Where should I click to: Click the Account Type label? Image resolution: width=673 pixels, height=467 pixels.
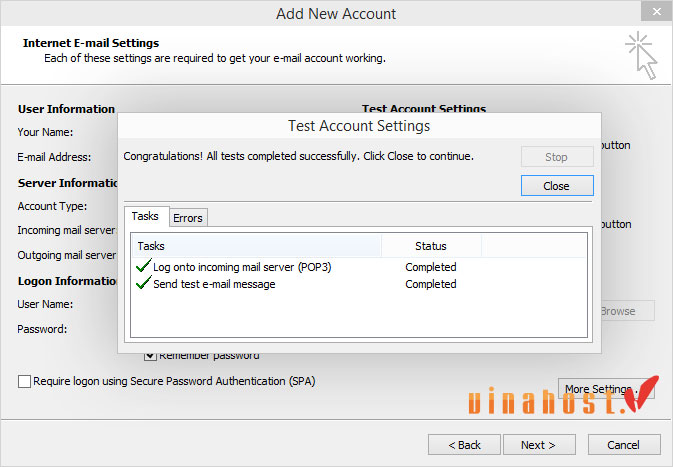(x=52, y=206)
